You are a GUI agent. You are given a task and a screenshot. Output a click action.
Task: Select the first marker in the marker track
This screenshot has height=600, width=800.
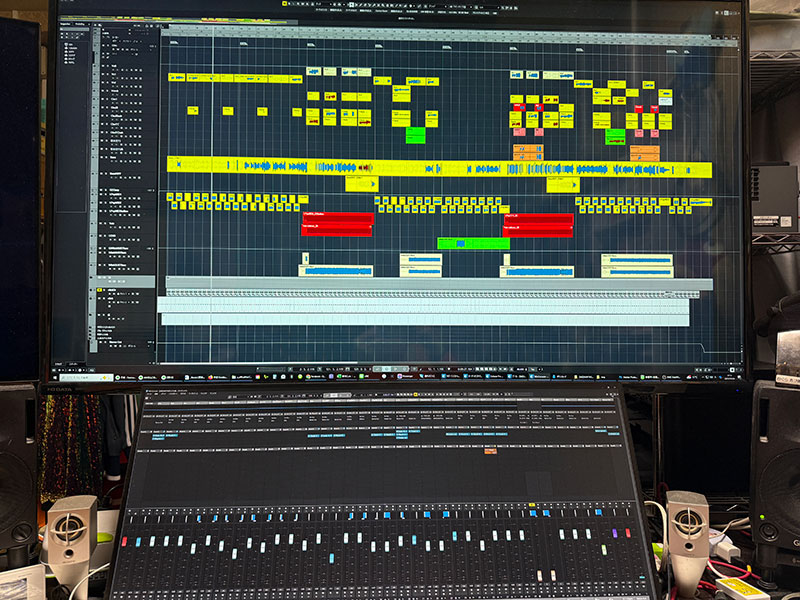[173, 43]
